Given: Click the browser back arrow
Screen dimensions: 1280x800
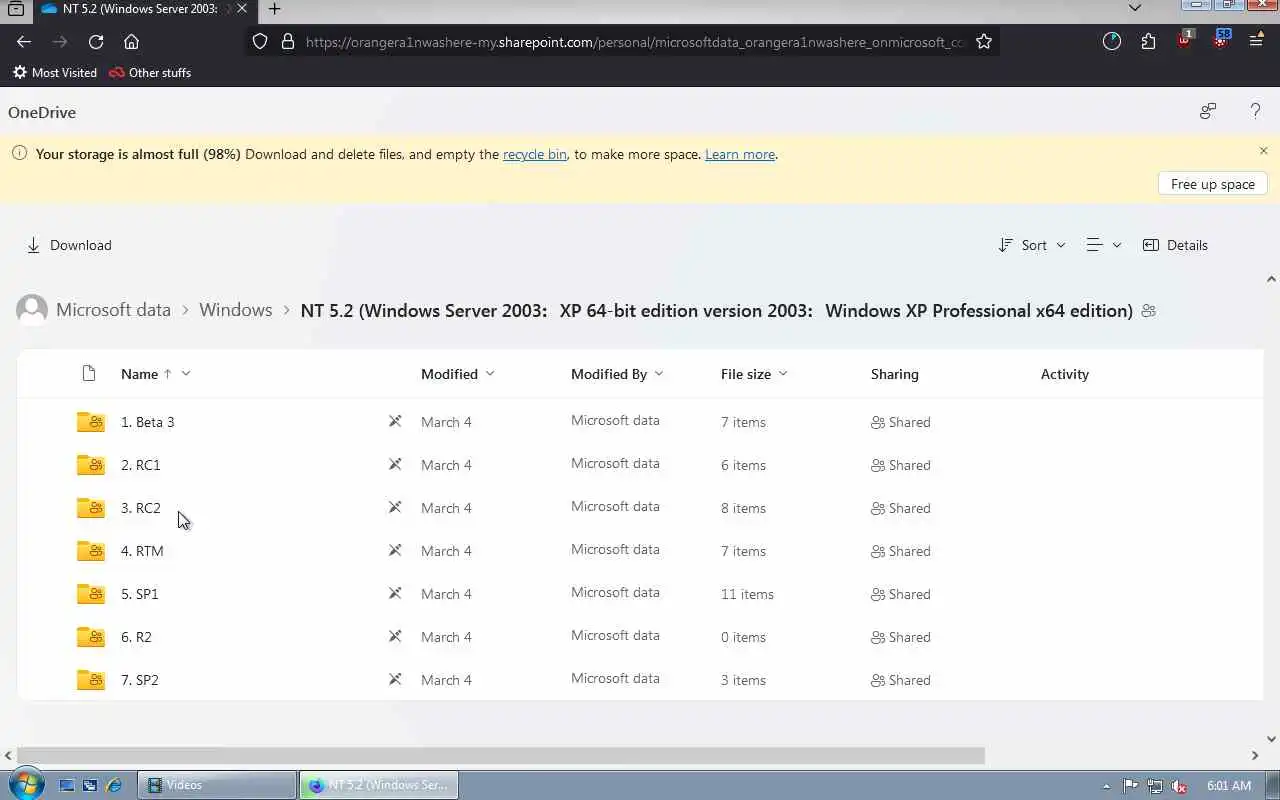Looking at the screenshot, I should 24,42.
